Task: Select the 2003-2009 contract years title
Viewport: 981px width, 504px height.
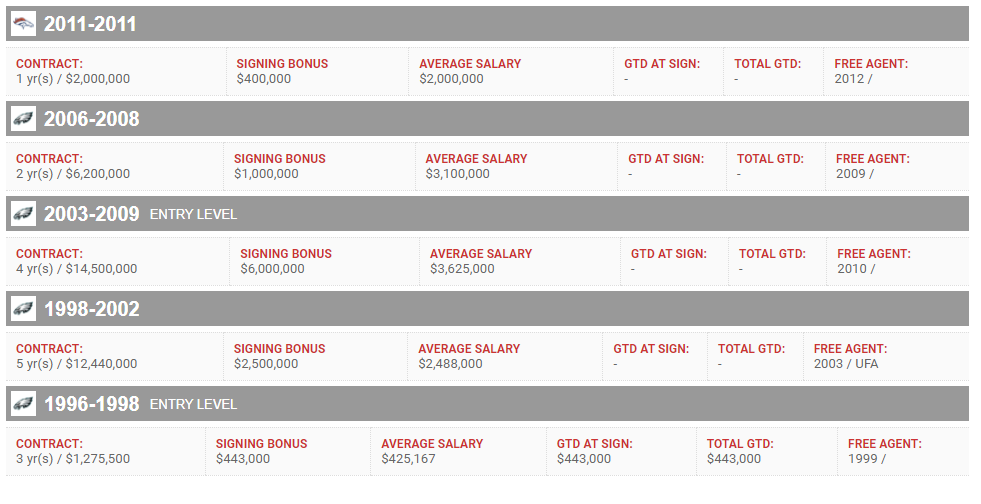Action: [x=91, y=214]
